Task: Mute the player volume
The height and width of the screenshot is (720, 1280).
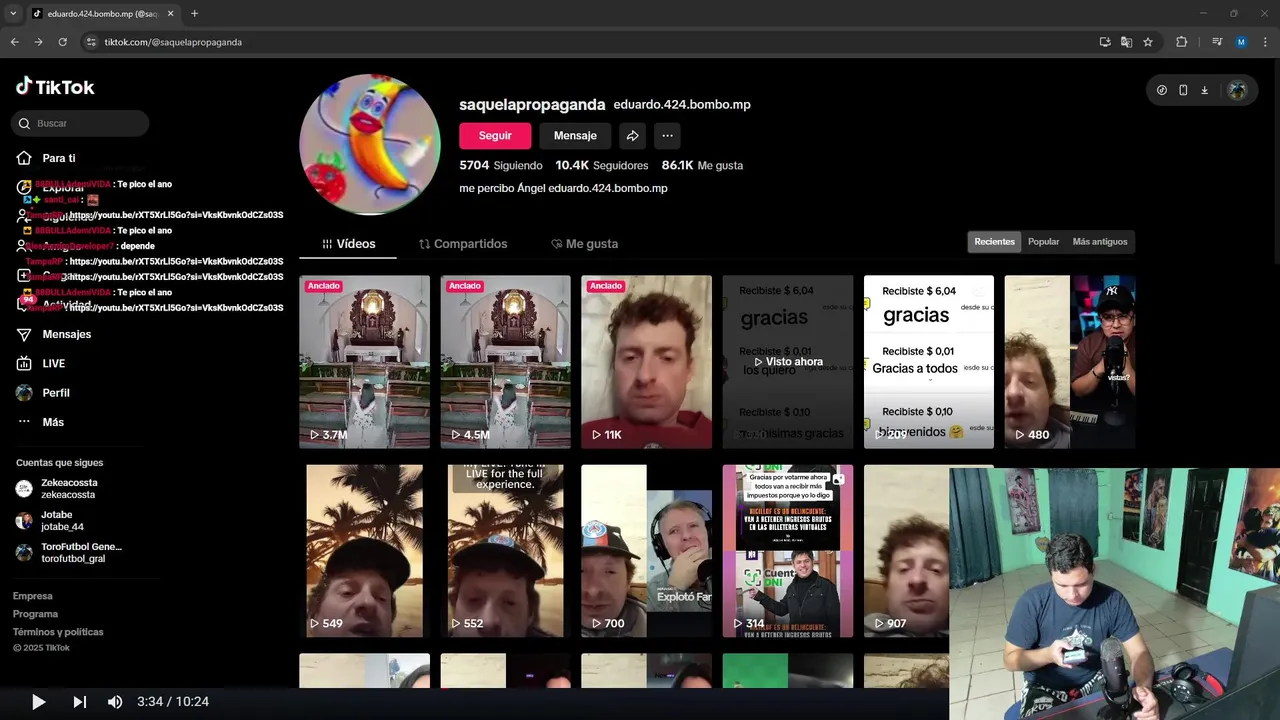Action: click(115, 702)
